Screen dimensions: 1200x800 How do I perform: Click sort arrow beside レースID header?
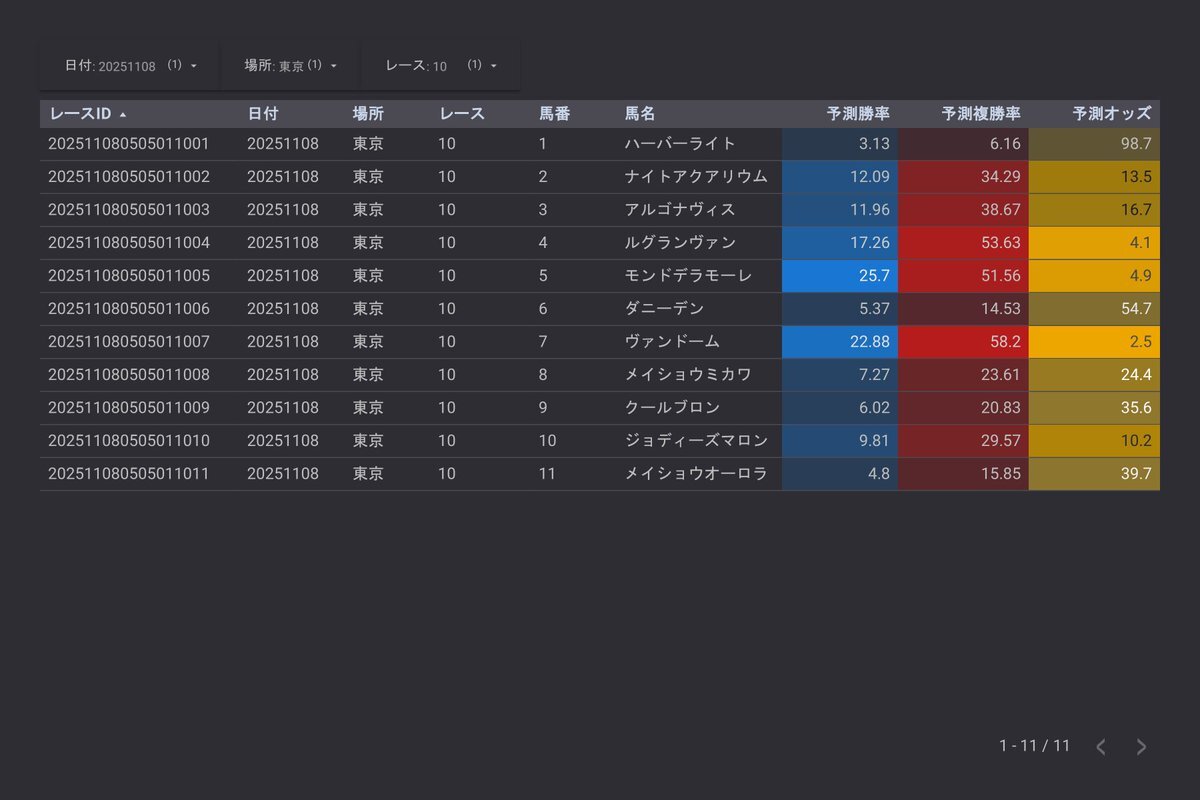(123, 115)
